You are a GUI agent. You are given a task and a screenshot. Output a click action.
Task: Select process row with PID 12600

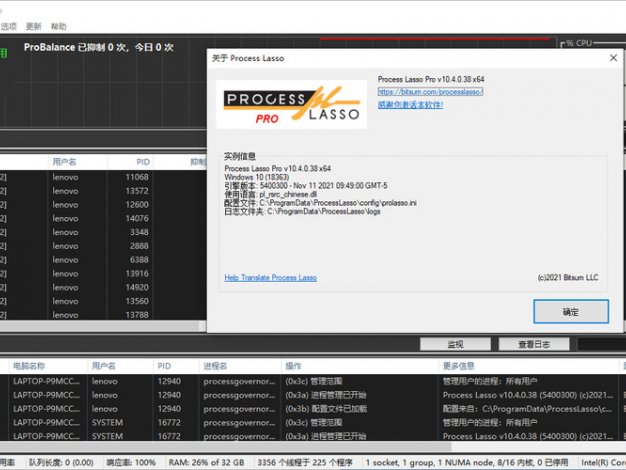103,204
